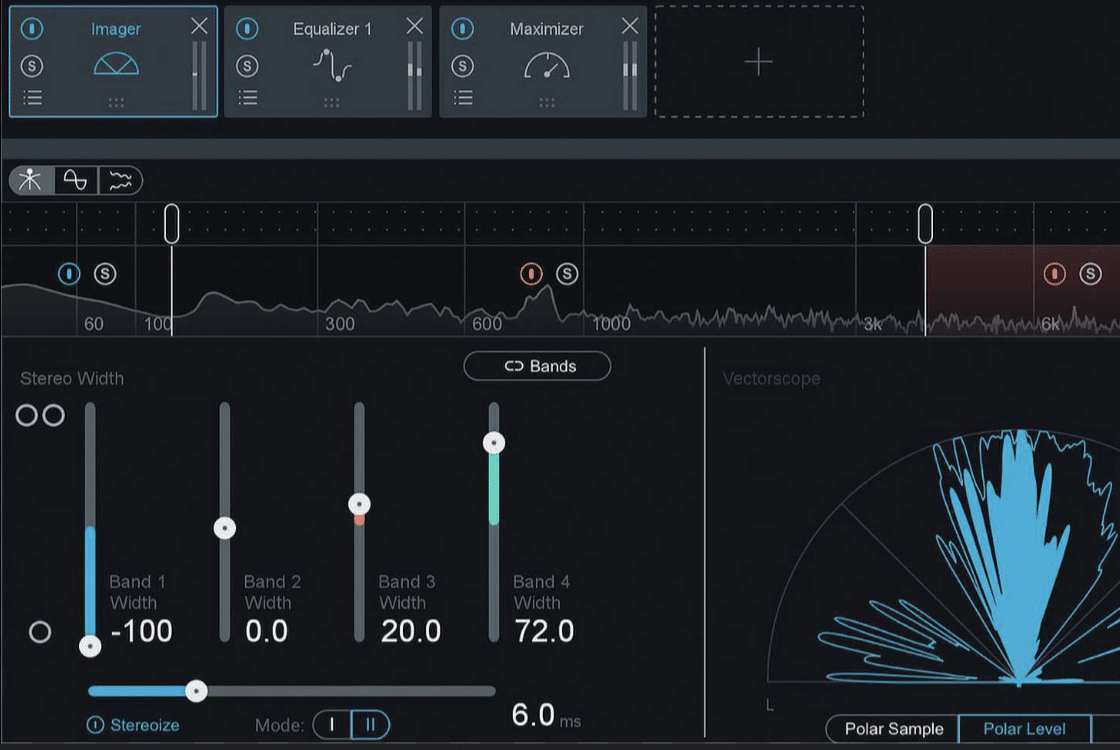Image resolution: width=1120 pixels, height=750 pixels.
Task: Select Stereoize Mode I
Action: [x=332, y=725]
